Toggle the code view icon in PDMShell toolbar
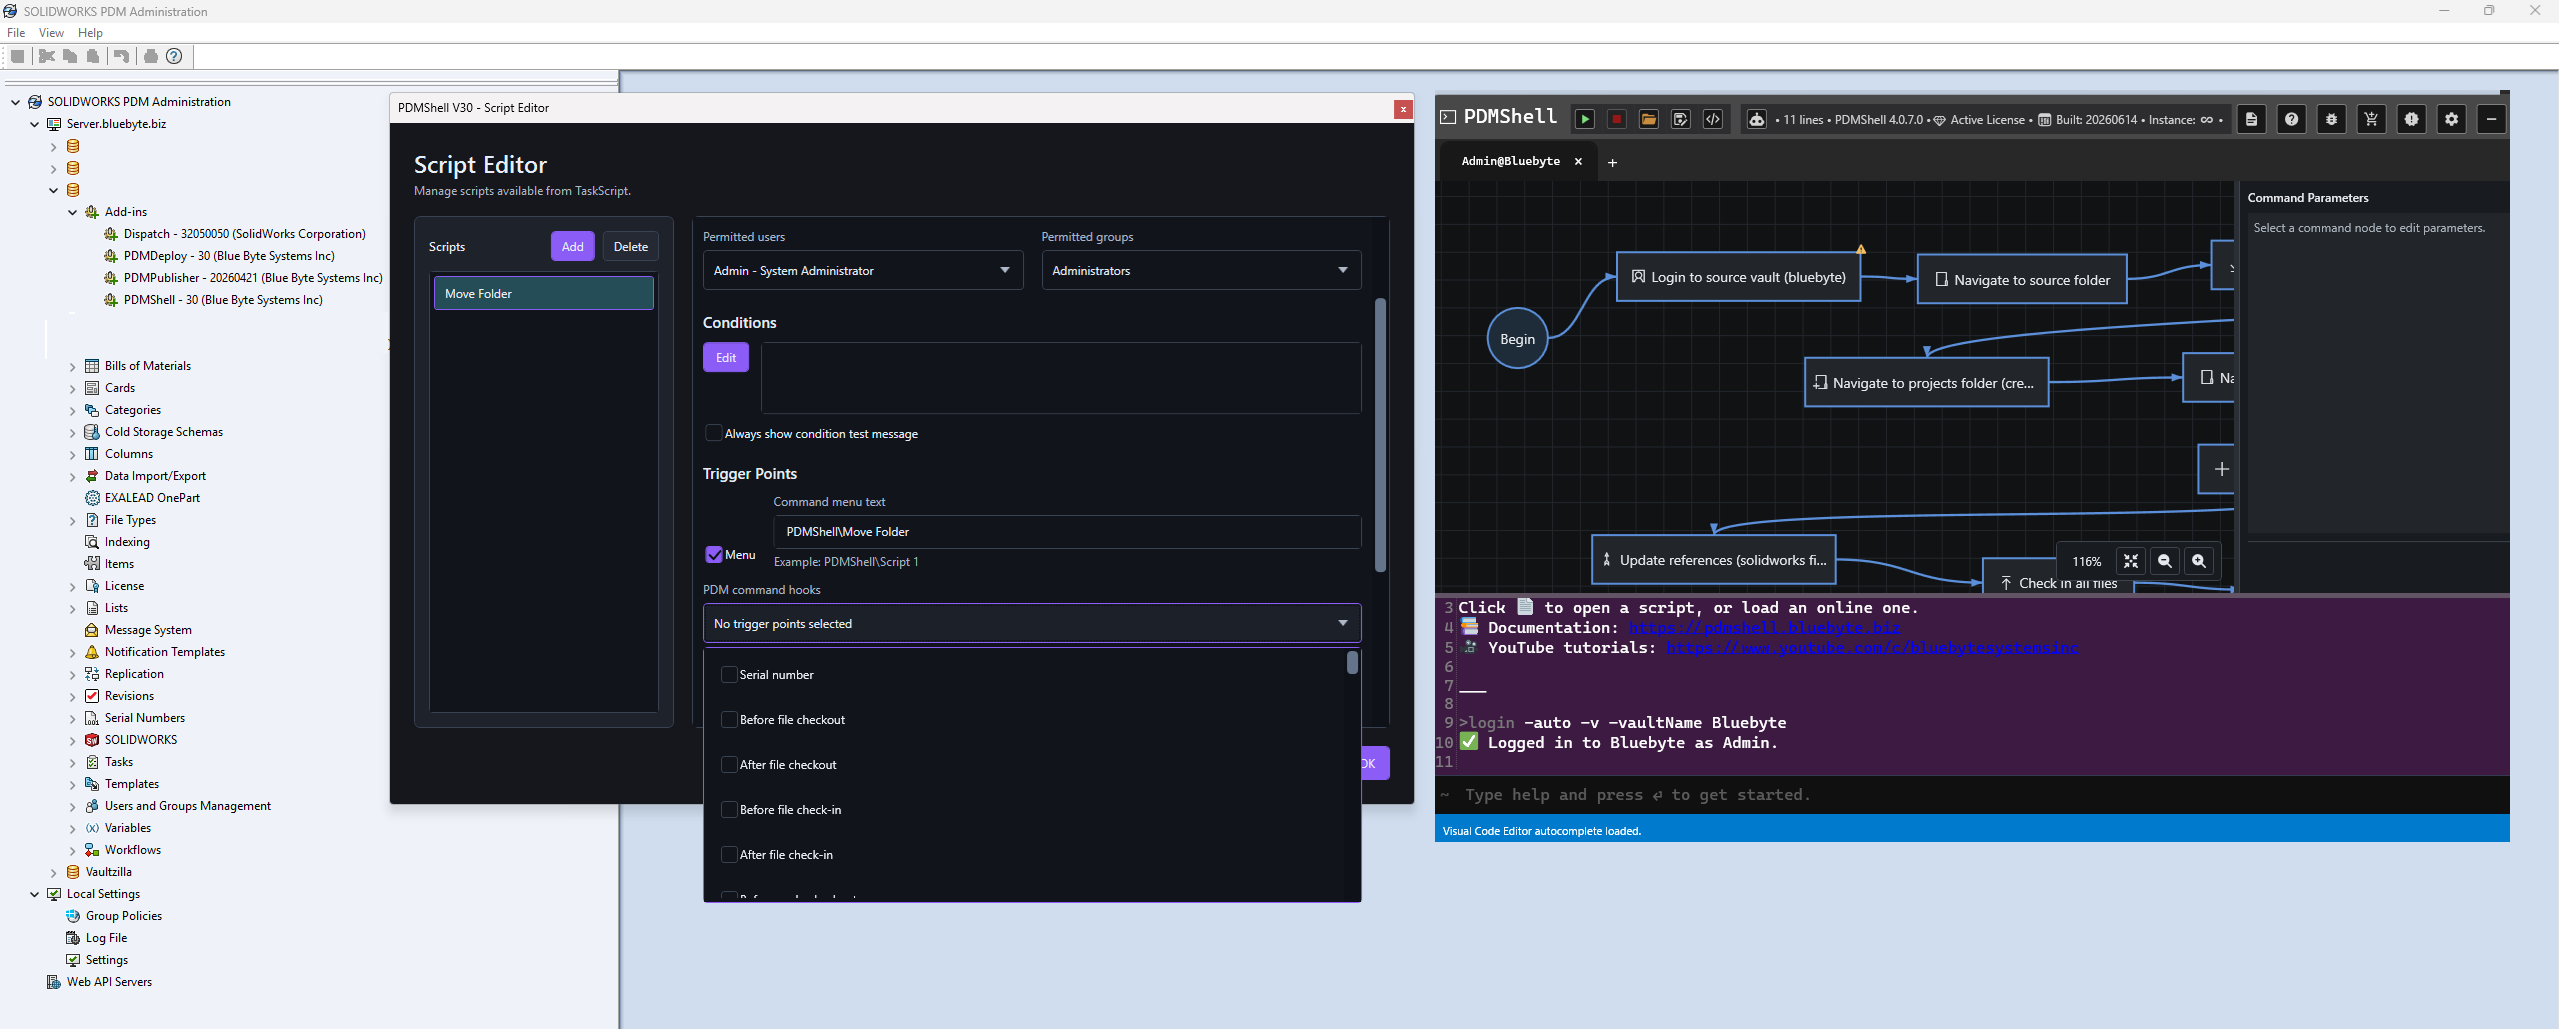The image size is (2559, 1029). 1713,119
